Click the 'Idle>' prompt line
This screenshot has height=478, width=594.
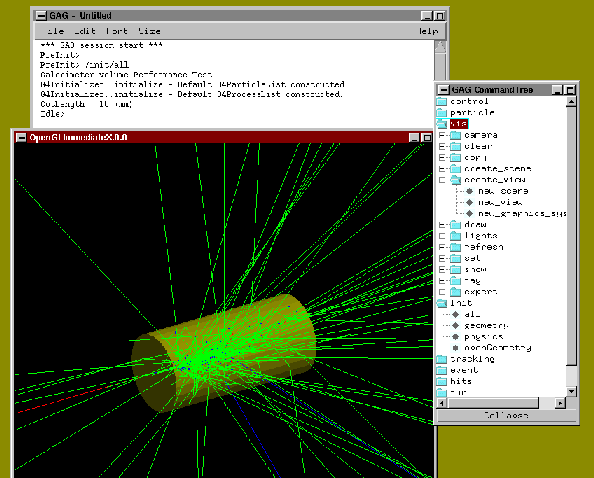[x=52, y=114]
